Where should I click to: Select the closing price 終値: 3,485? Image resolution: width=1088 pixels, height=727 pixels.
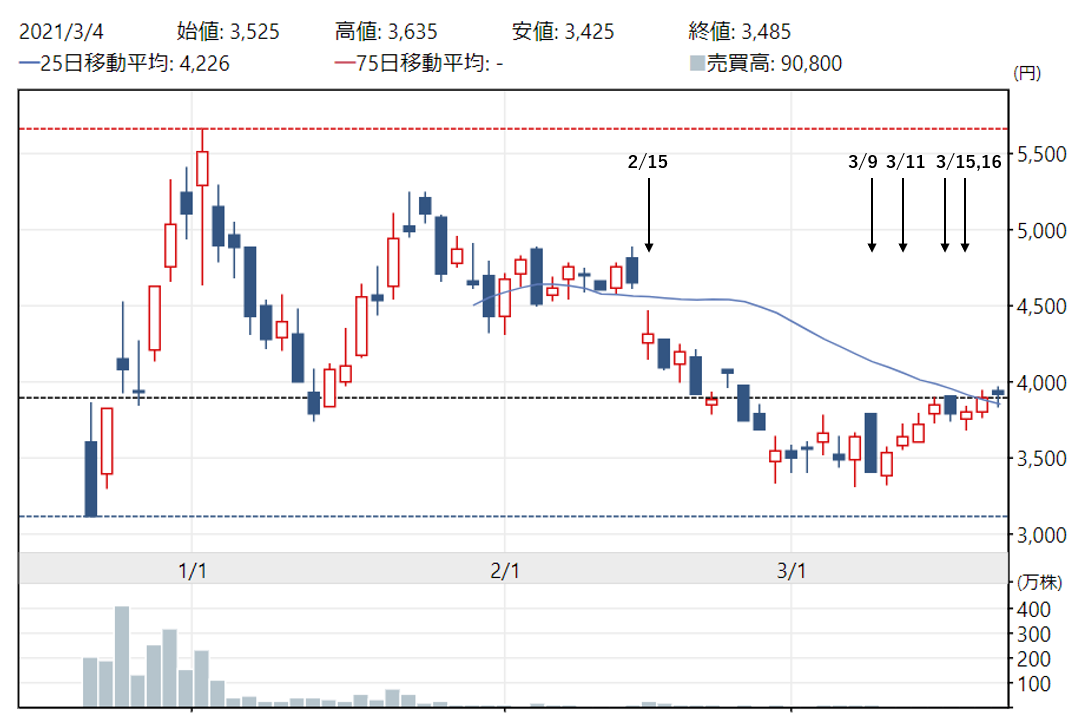click(x=740, y=31)
